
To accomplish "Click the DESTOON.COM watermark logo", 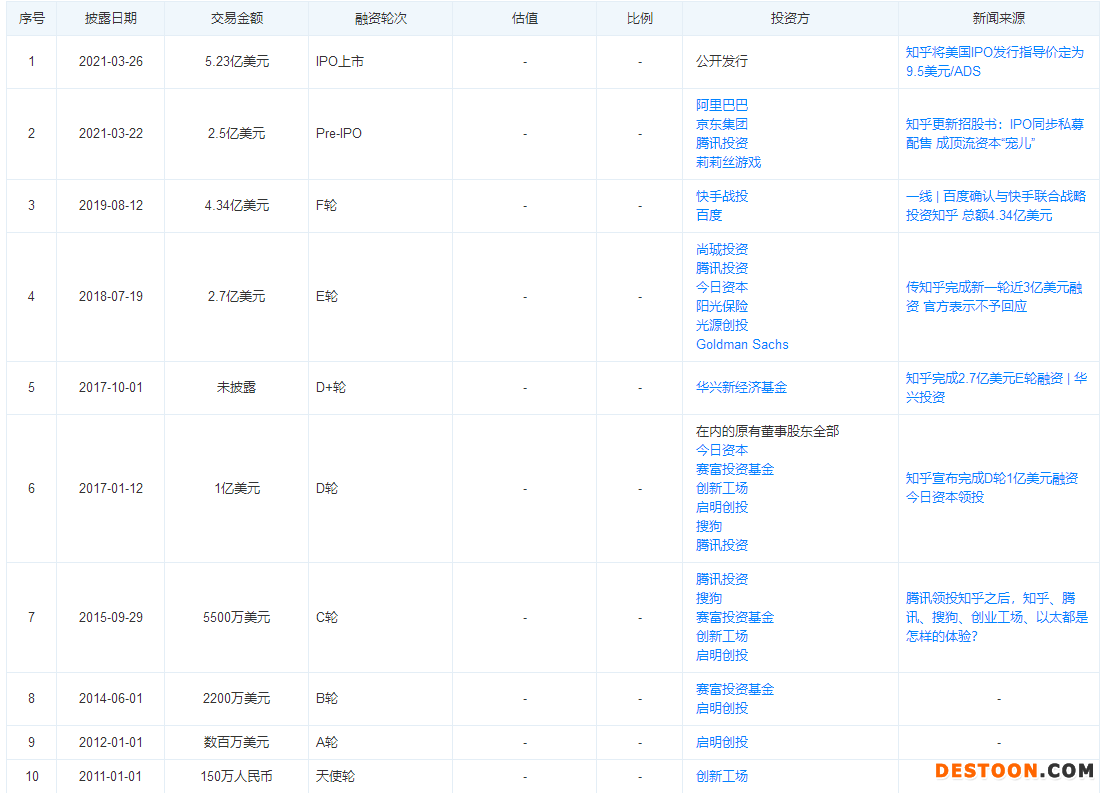I will [1014, 770].
